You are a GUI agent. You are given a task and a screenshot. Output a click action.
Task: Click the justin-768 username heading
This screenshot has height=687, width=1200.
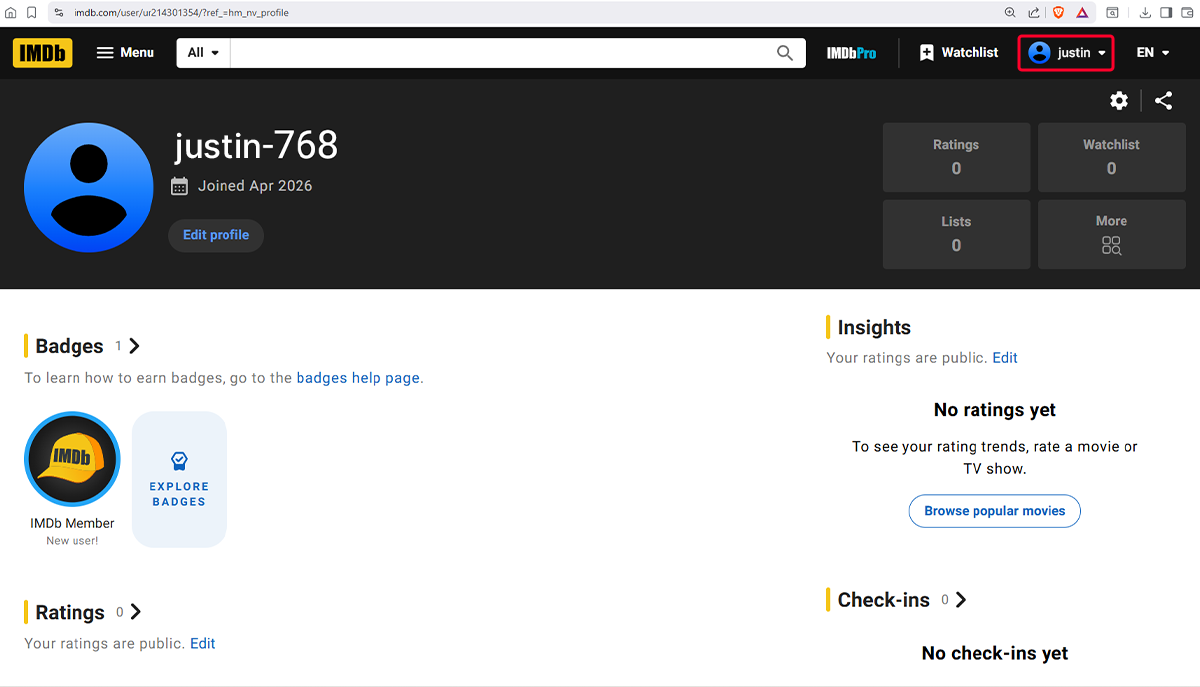click(256, 146)
